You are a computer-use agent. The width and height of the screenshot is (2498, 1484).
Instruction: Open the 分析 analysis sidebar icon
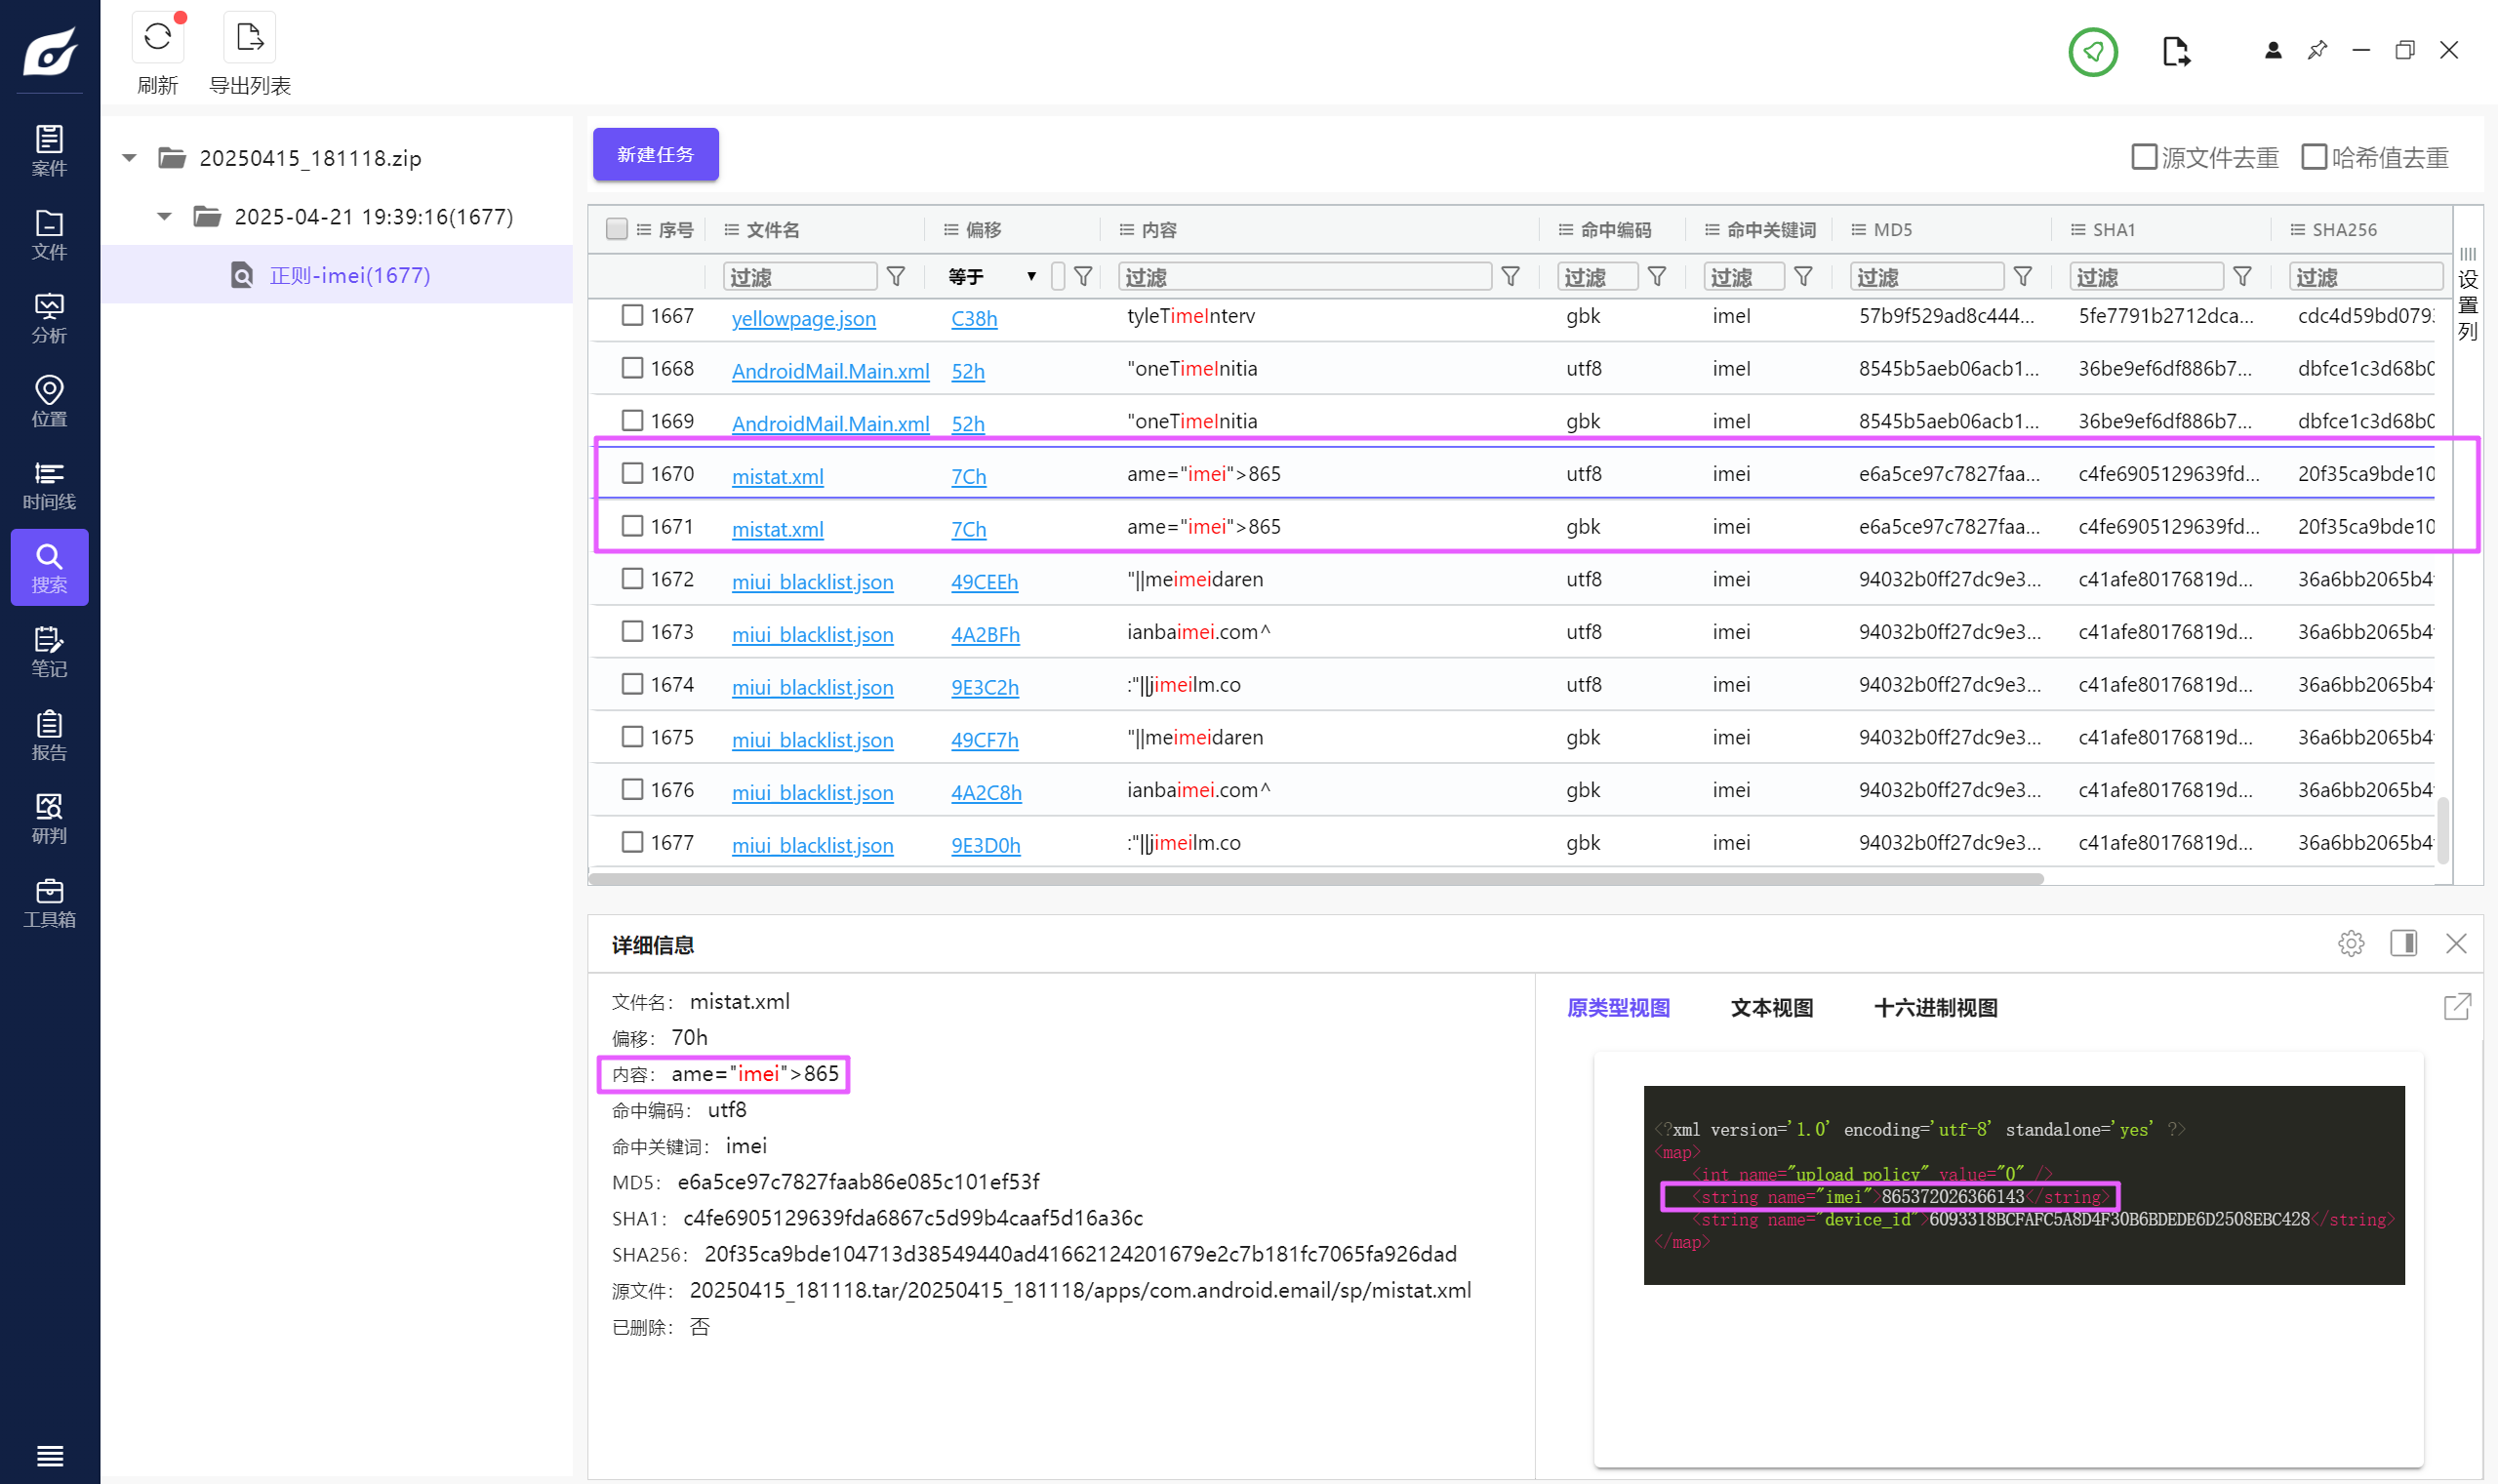point(49,317)
